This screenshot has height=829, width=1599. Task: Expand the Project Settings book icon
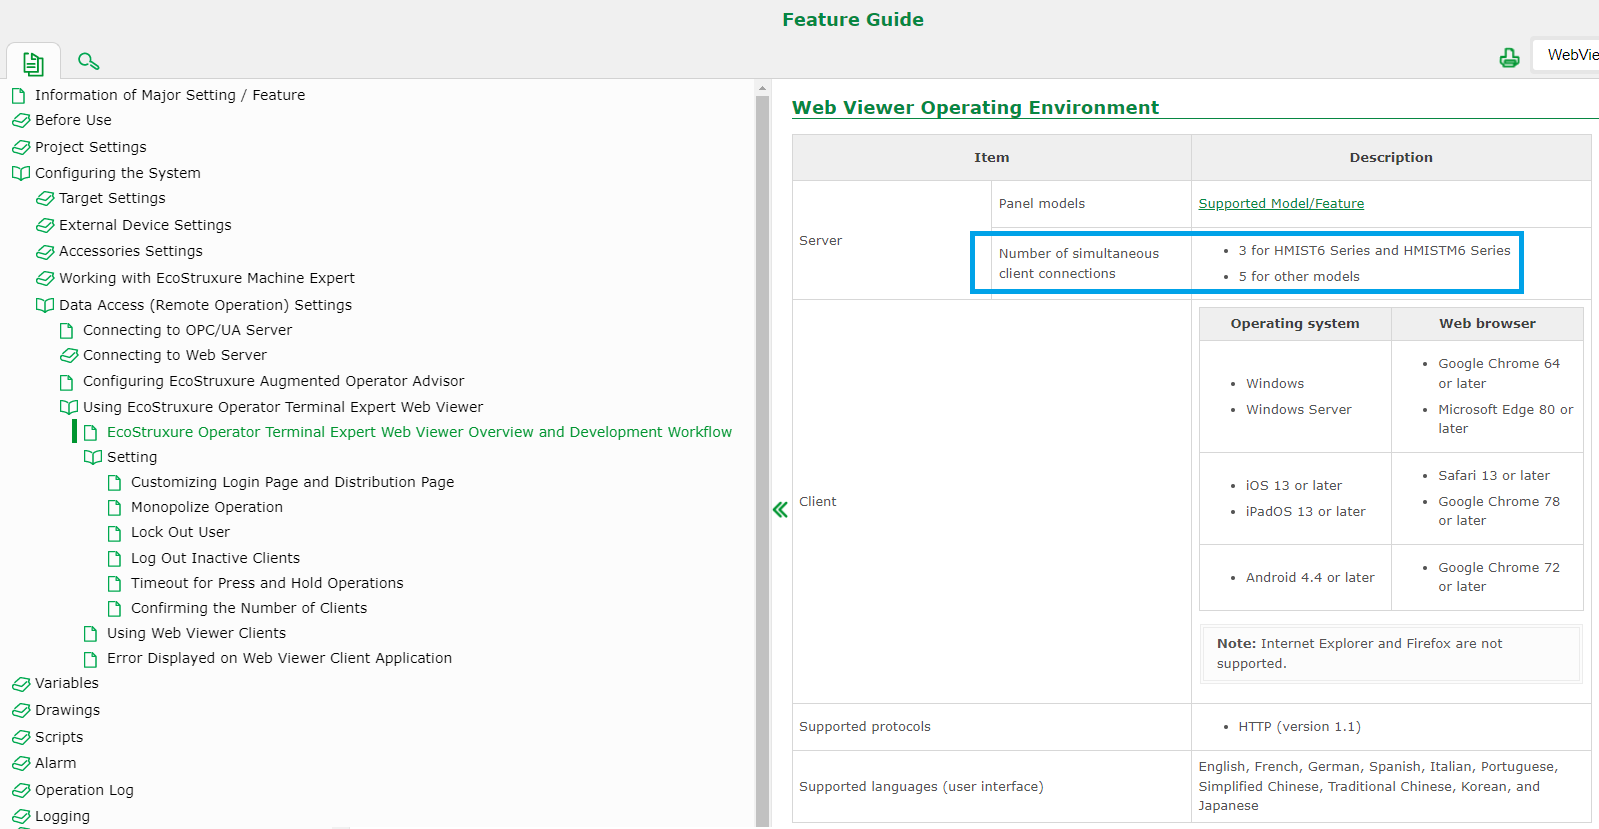click(21, 147)
